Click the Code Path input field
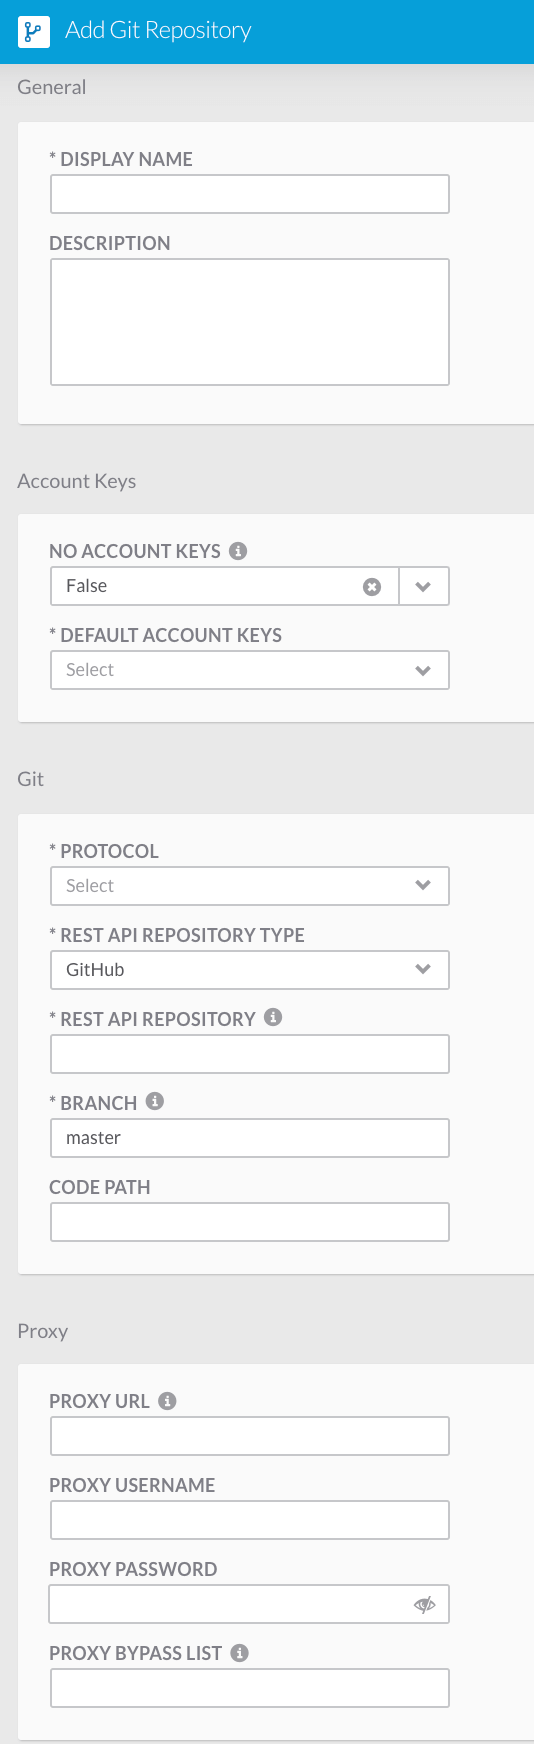The image size is (534, 1744). coord(250,1222)
